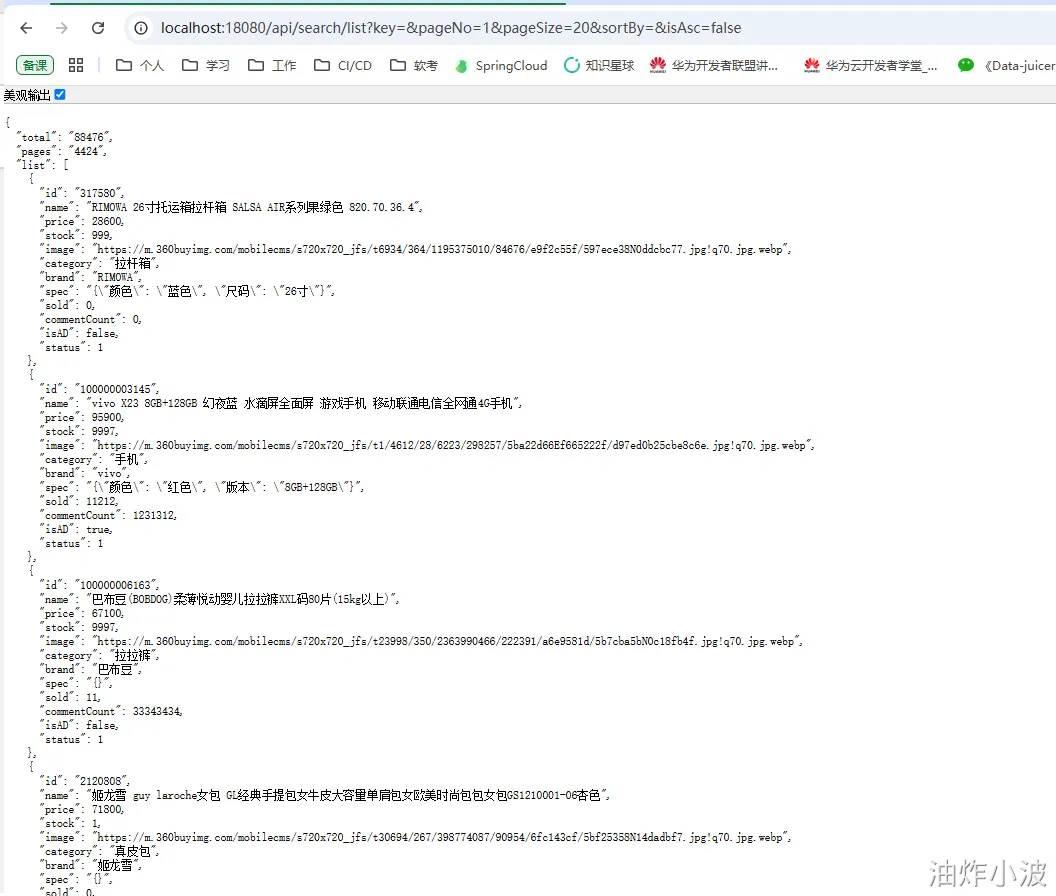Open the Data-juicer bookmark

(1007, 65)
